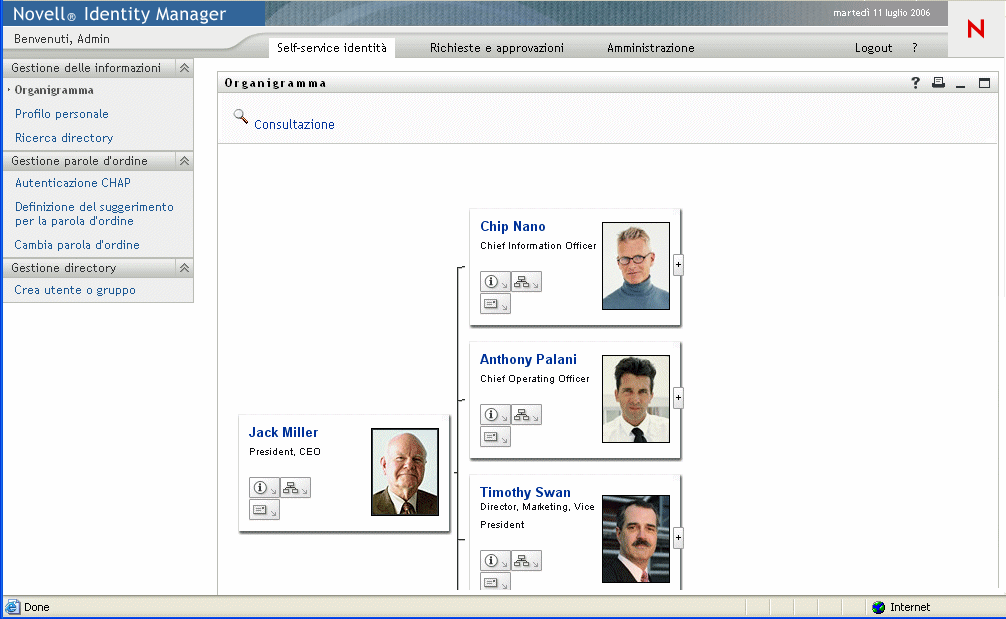This screenshot has height=619, width=1006.
Task: Click the Gestione parole d'ordine header text
Action: [79, 161]
